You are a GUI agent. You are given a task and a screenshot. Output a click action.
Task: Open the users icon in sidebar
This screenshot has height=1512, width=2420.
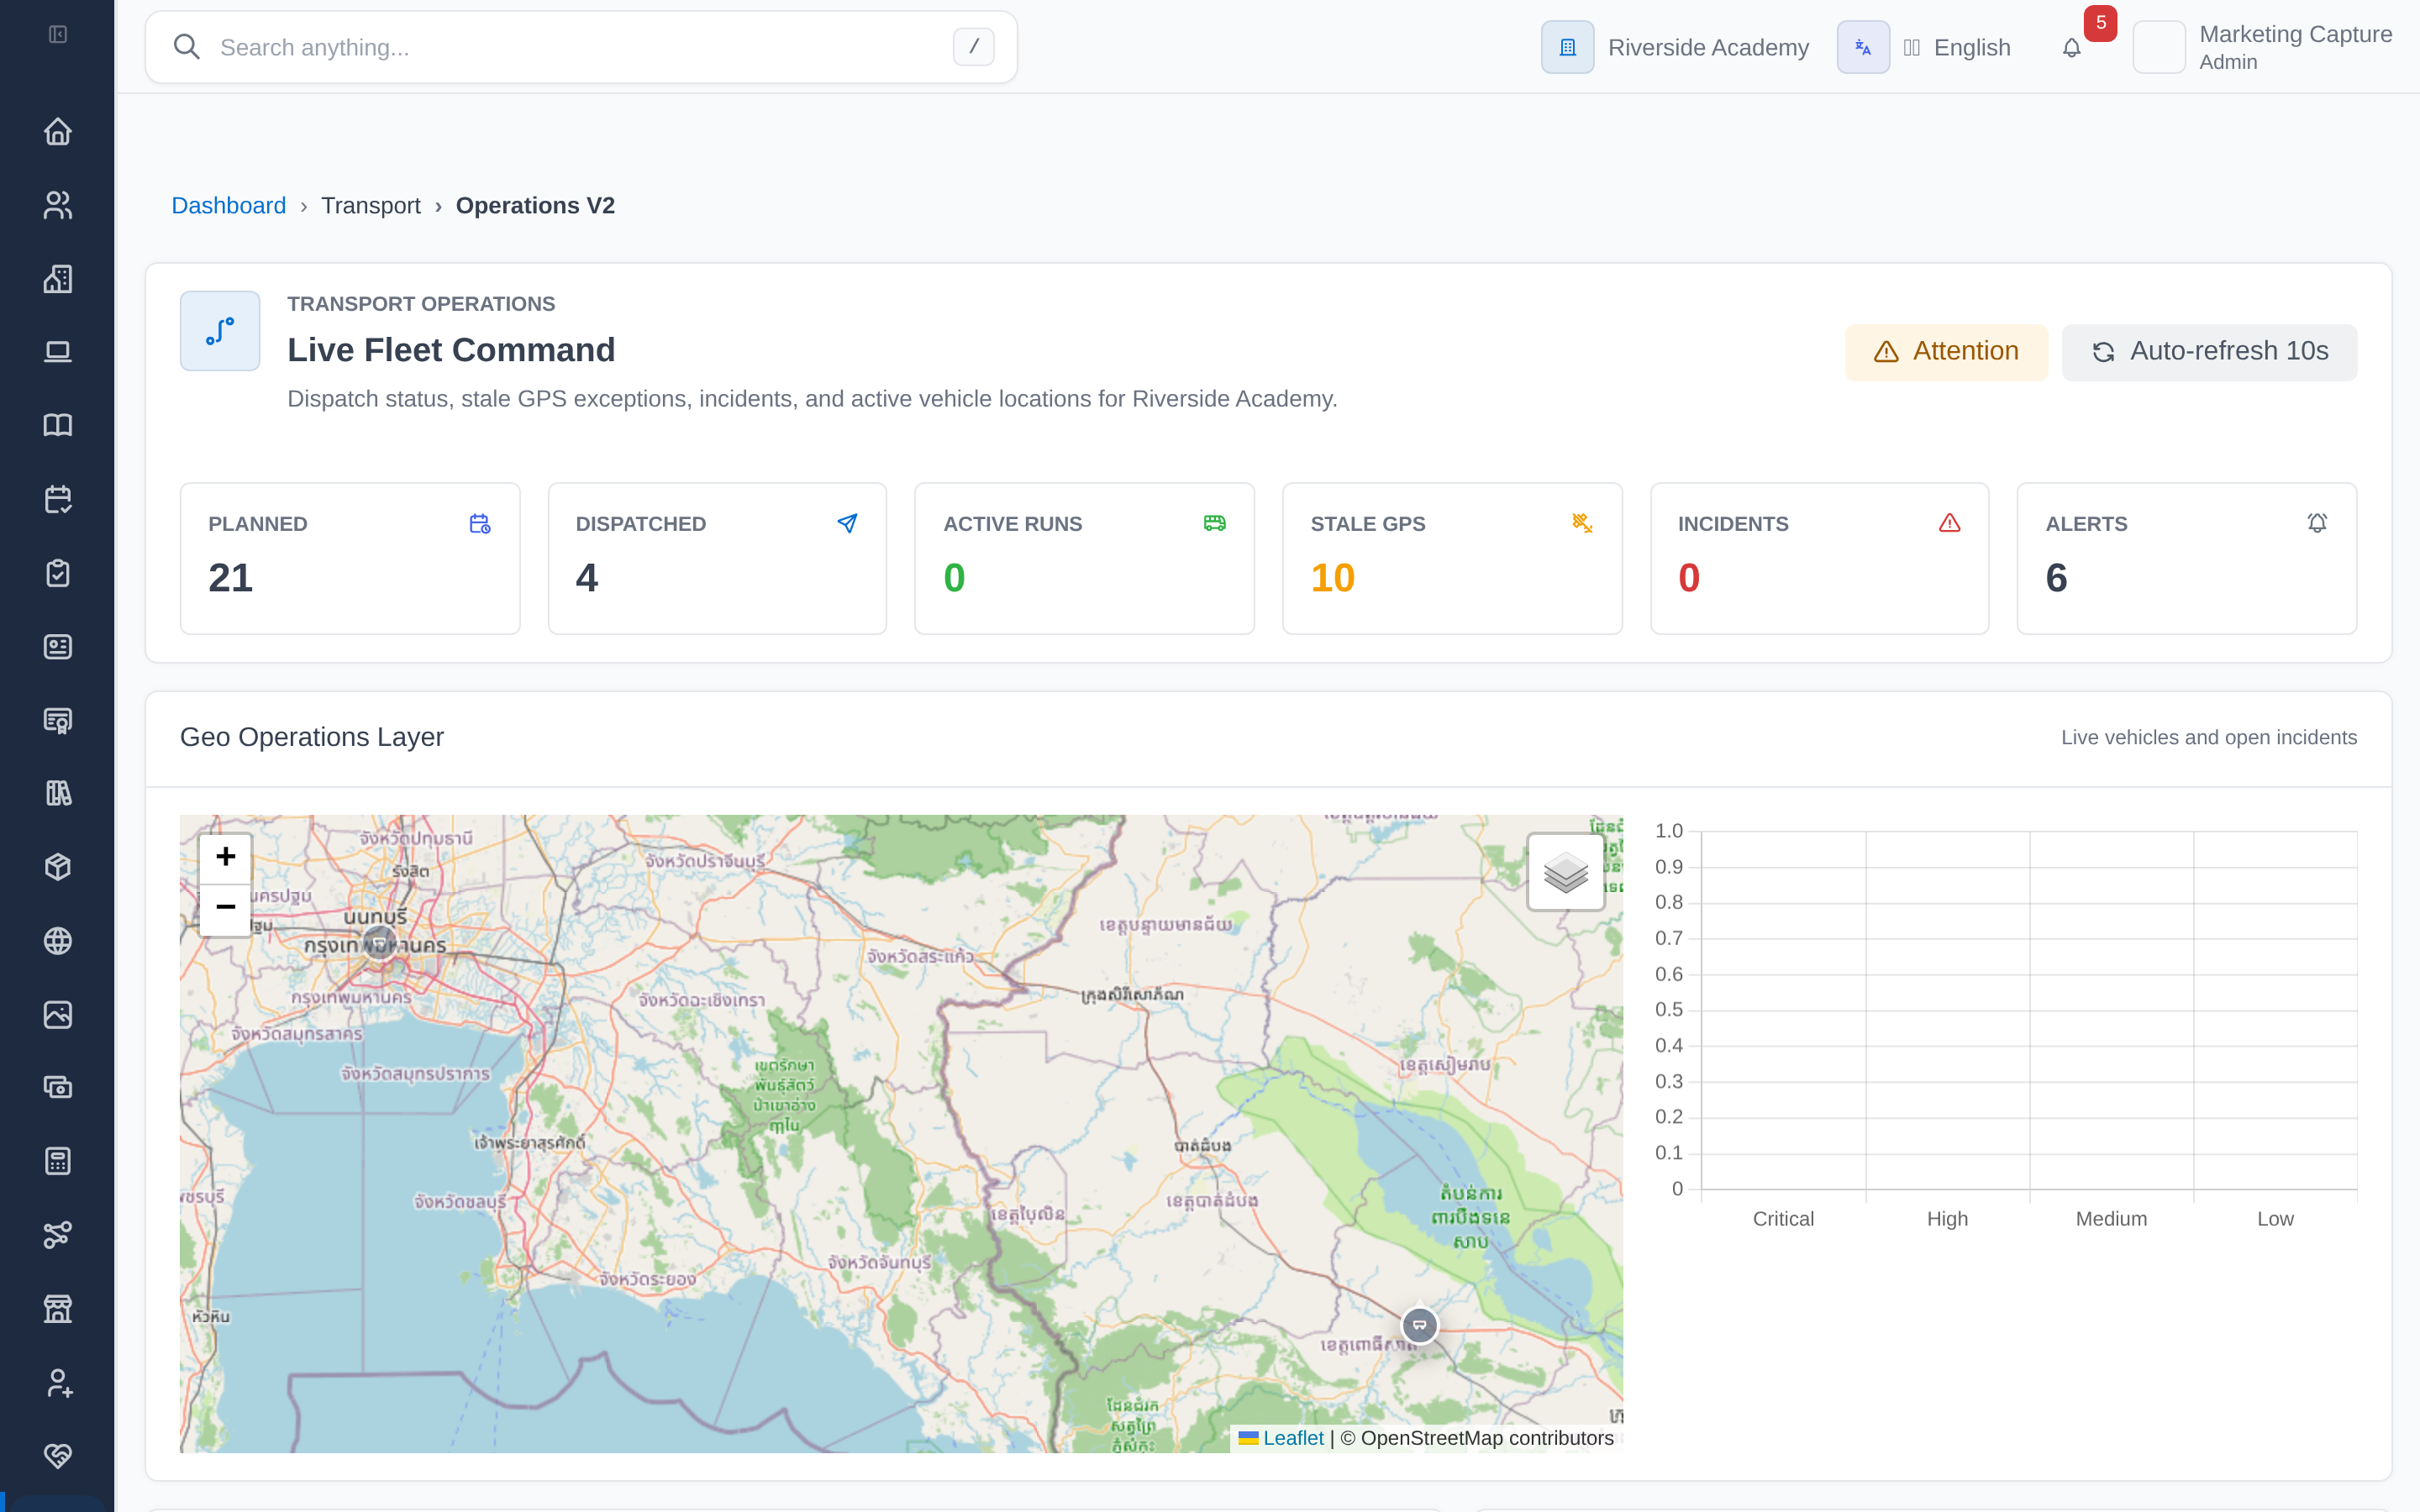pyautogui.click(x=57, y=205)
